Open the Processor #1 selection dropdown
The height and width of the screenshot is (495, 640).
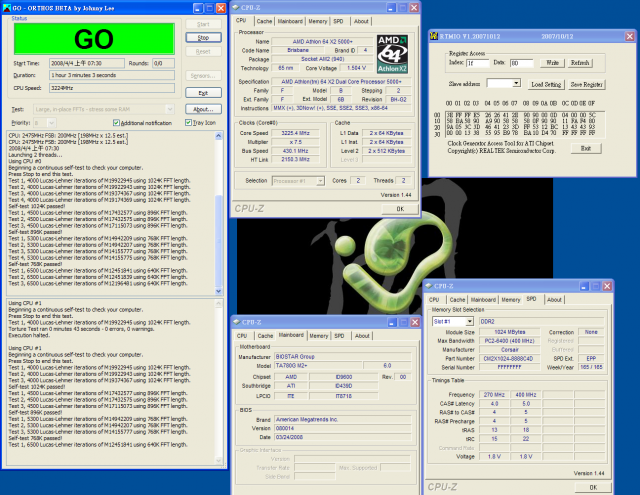320,181
